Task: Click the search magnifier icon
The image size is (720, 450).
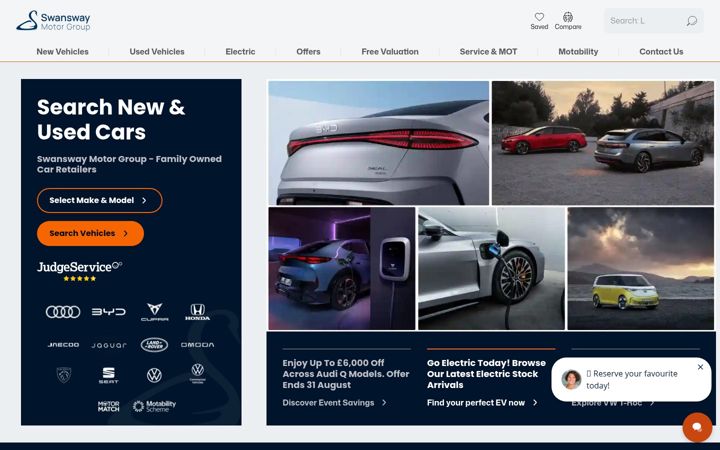Action: (x=692, y=21)
